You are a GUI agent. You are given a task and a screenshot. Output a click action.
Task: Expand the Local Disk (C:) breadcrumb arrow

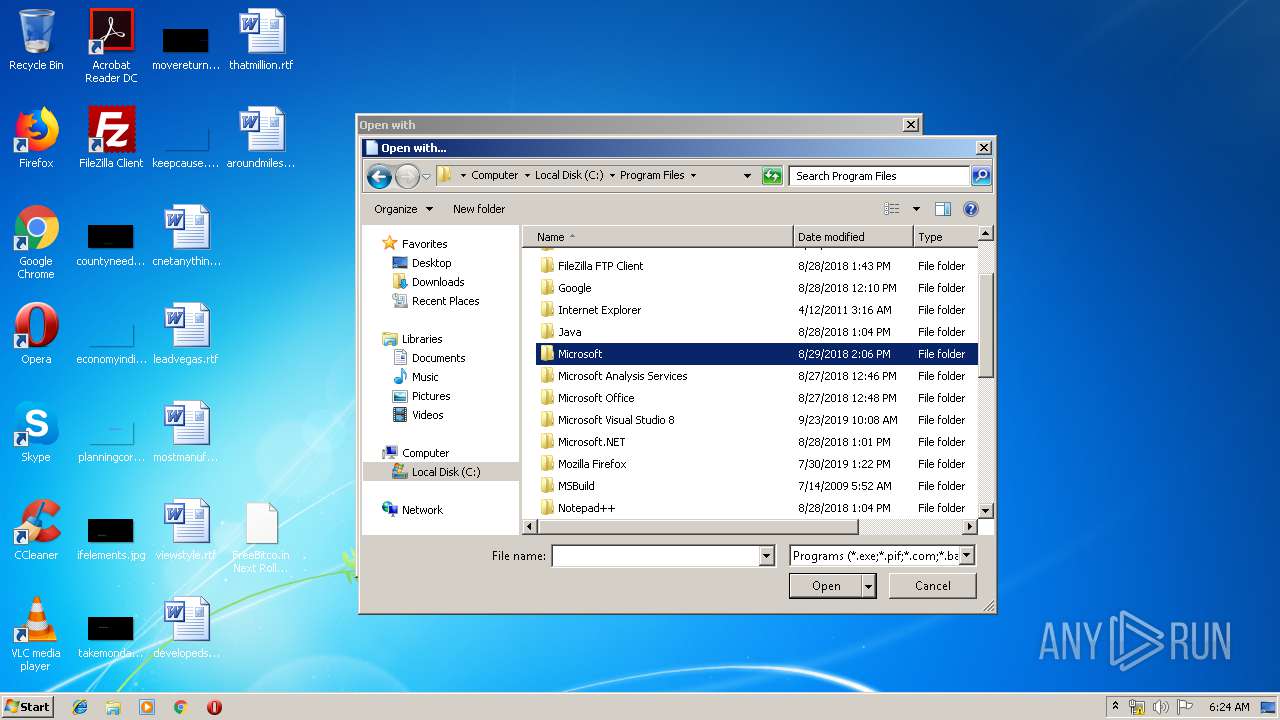pyautogui.click(x=612, y=175)
